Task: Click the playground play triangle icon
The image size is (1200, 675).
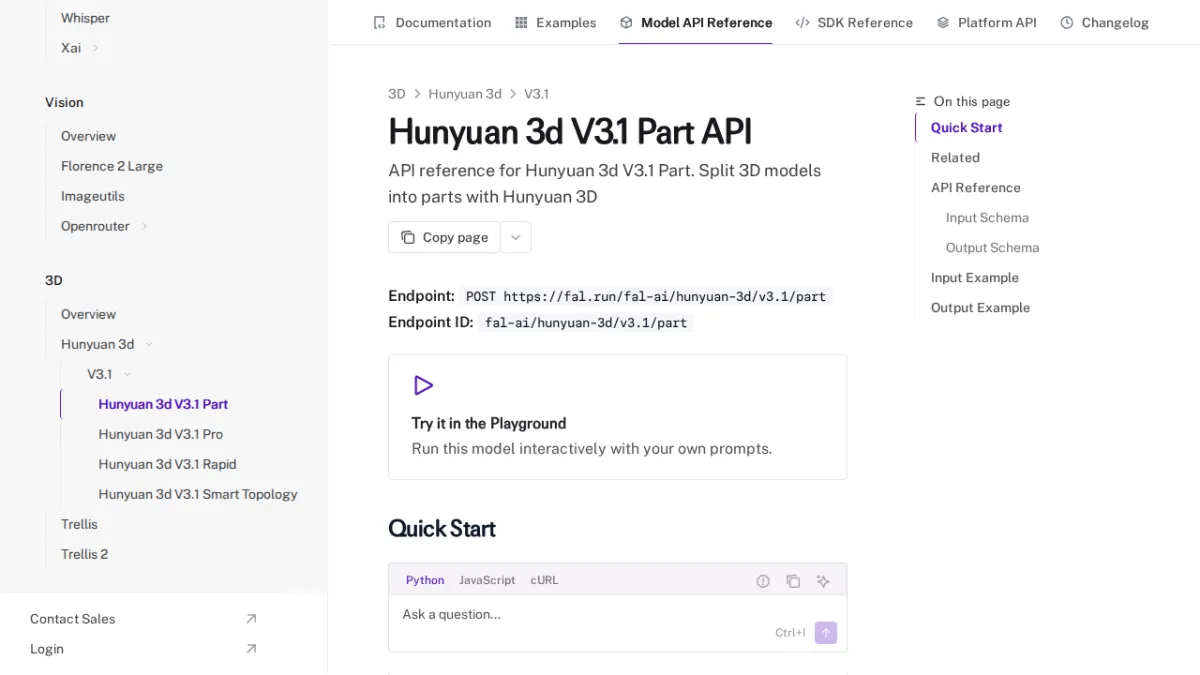Action: click(x=423, y=385)
